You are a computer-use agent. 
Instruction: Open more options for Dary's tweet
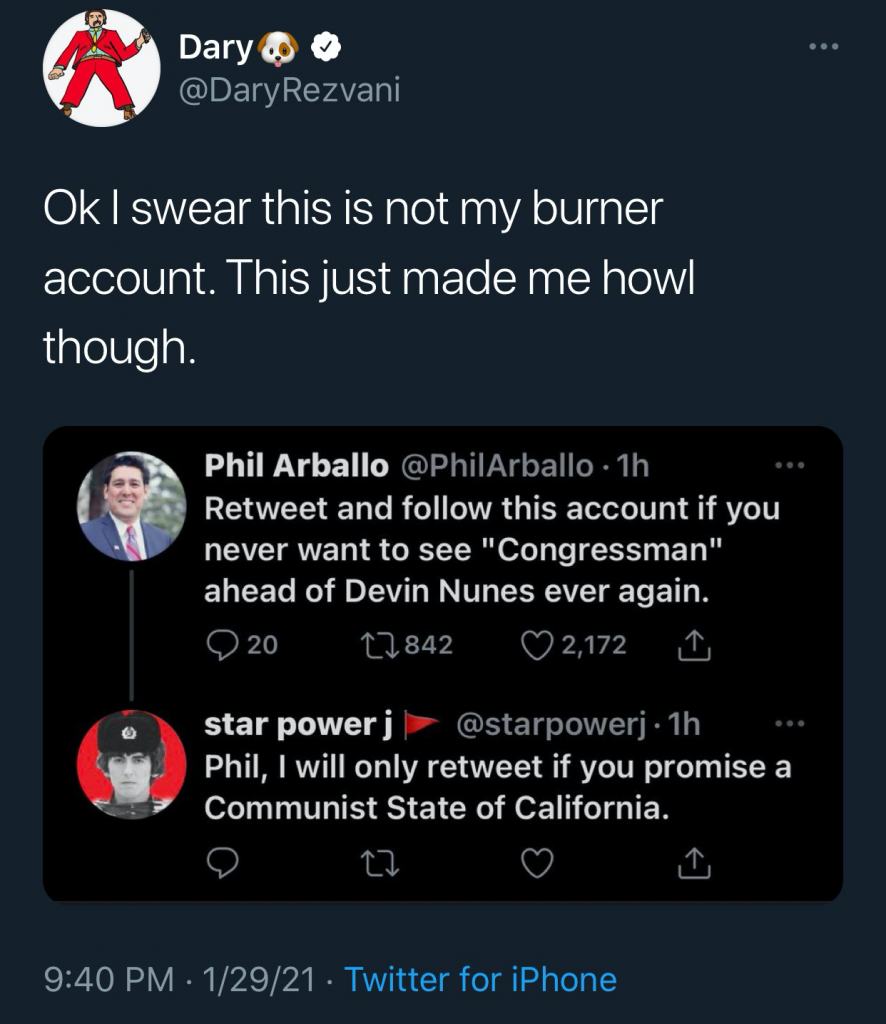coord(825,48)
